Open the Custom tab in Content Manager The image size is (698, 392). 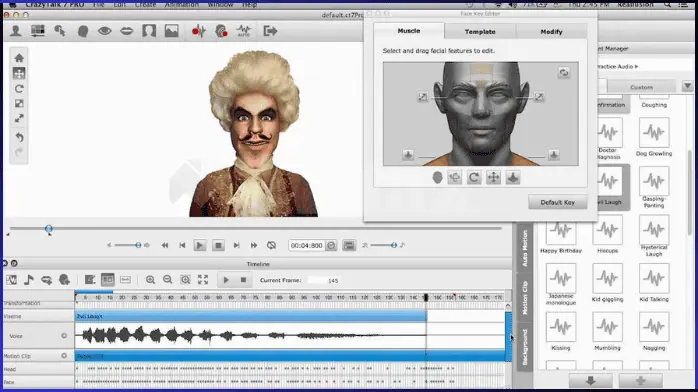(641, 87)
